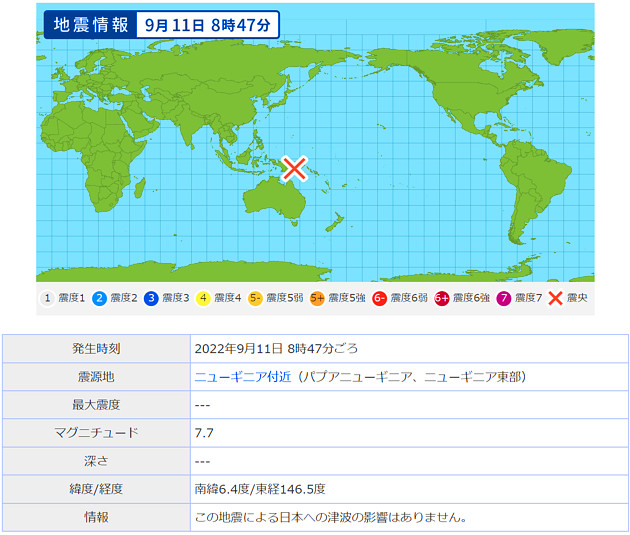Image resolution: width=630 pixels, height=535 pixels.
Task: Open the ニューギニア付近 link
Action: [243, 377]
